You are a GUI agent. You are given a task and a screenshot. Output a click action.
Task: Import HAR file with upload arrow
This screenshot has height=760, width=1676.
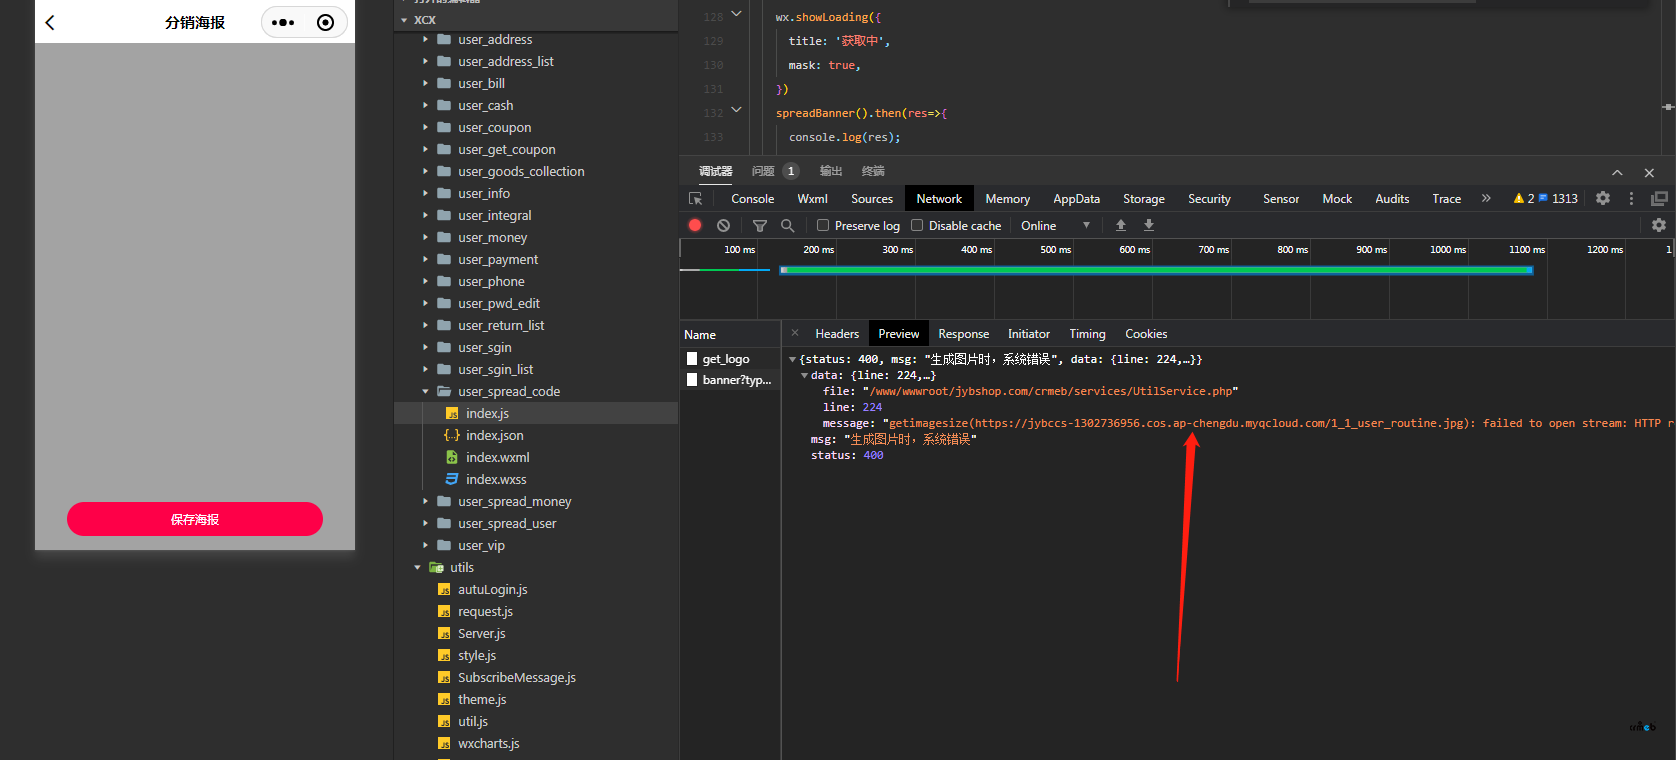[1121, 225]
